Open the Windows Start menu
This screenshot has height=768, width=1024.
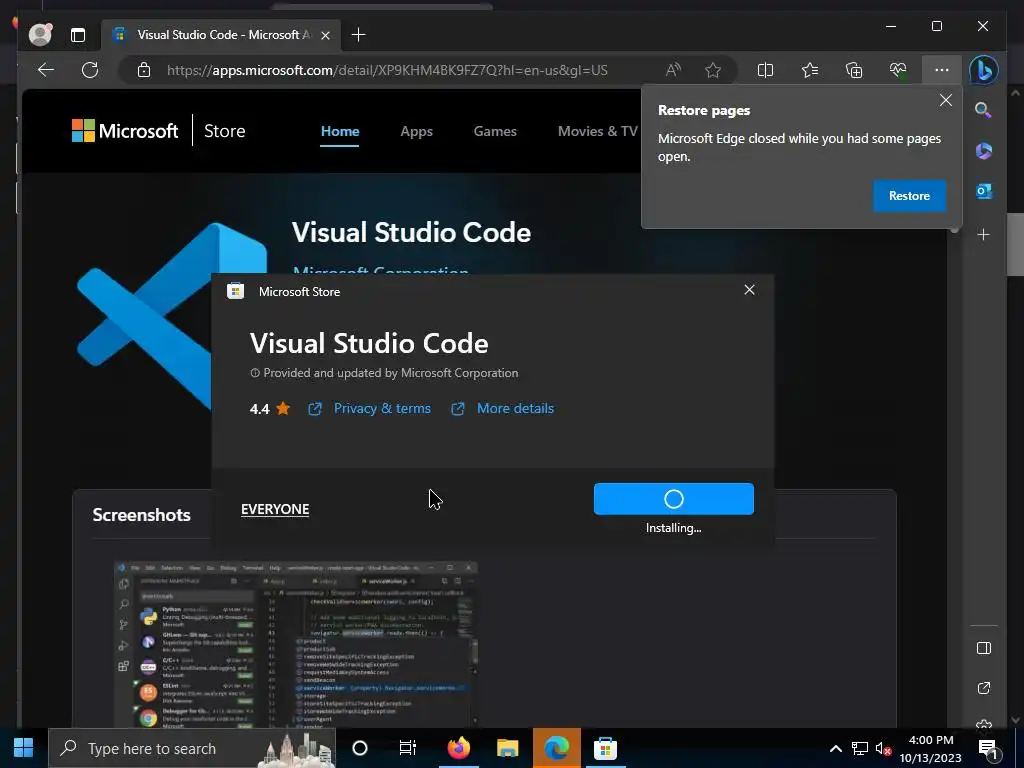click(x=24, y=748)
